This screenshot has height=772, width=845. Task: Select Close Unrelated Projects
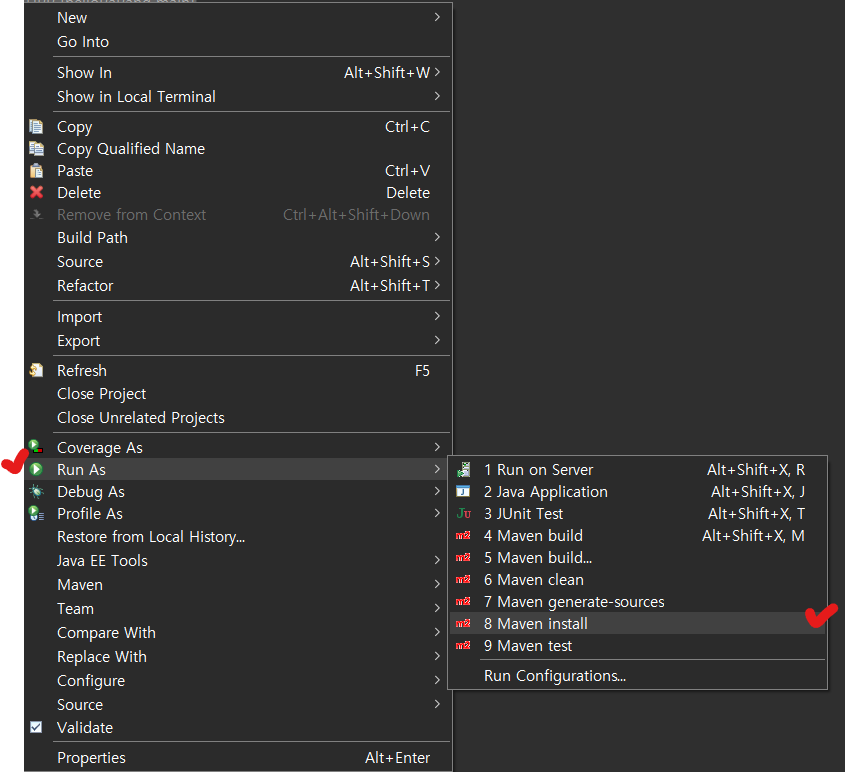click(140, 418)
